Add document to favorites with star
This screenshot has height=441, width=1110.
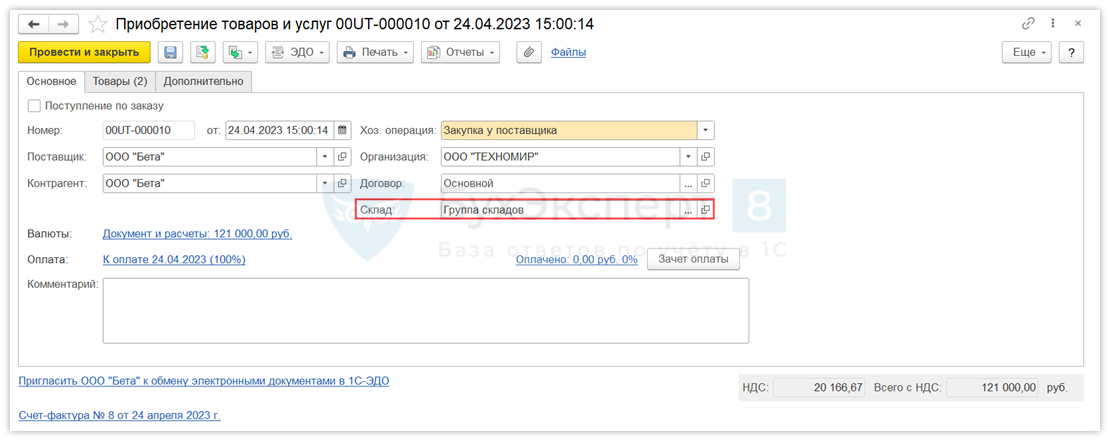pyautogui.click(x=97, y=24)
